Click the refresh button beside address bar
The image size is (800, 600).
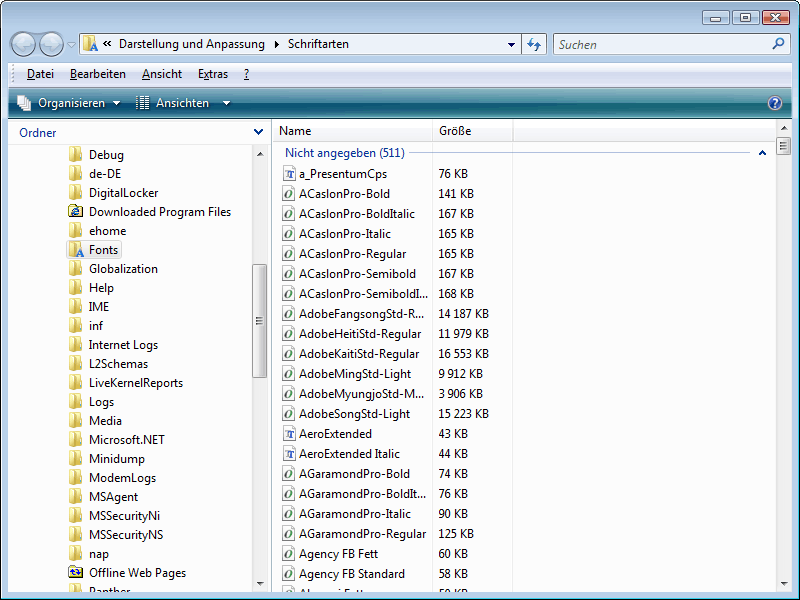534,45
